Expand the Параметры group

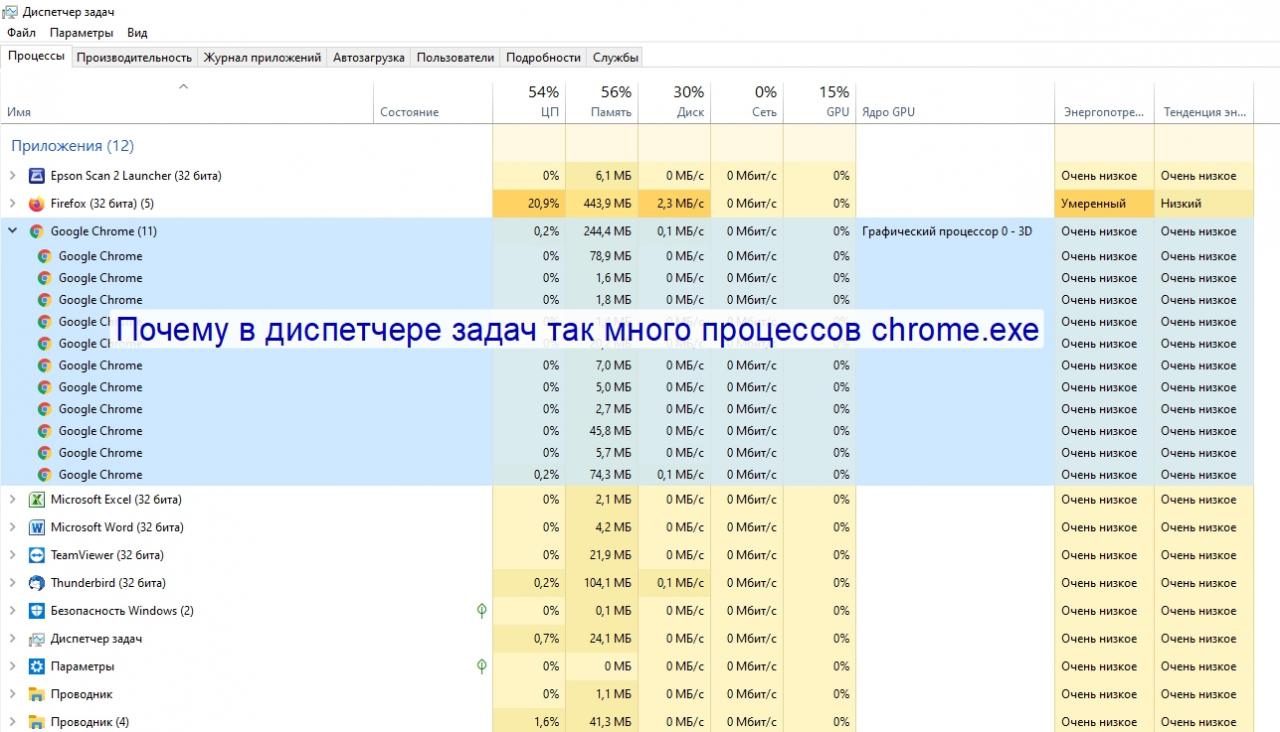[x=12, y=667]
